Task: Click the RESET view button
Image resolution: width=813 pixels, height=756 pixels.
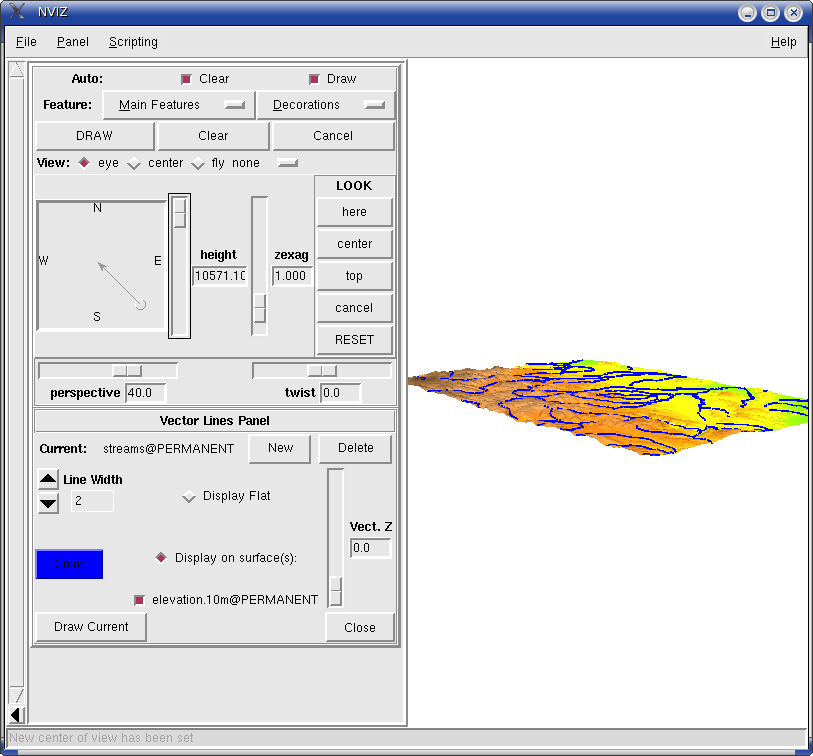Action: click(x=354, y=340)
